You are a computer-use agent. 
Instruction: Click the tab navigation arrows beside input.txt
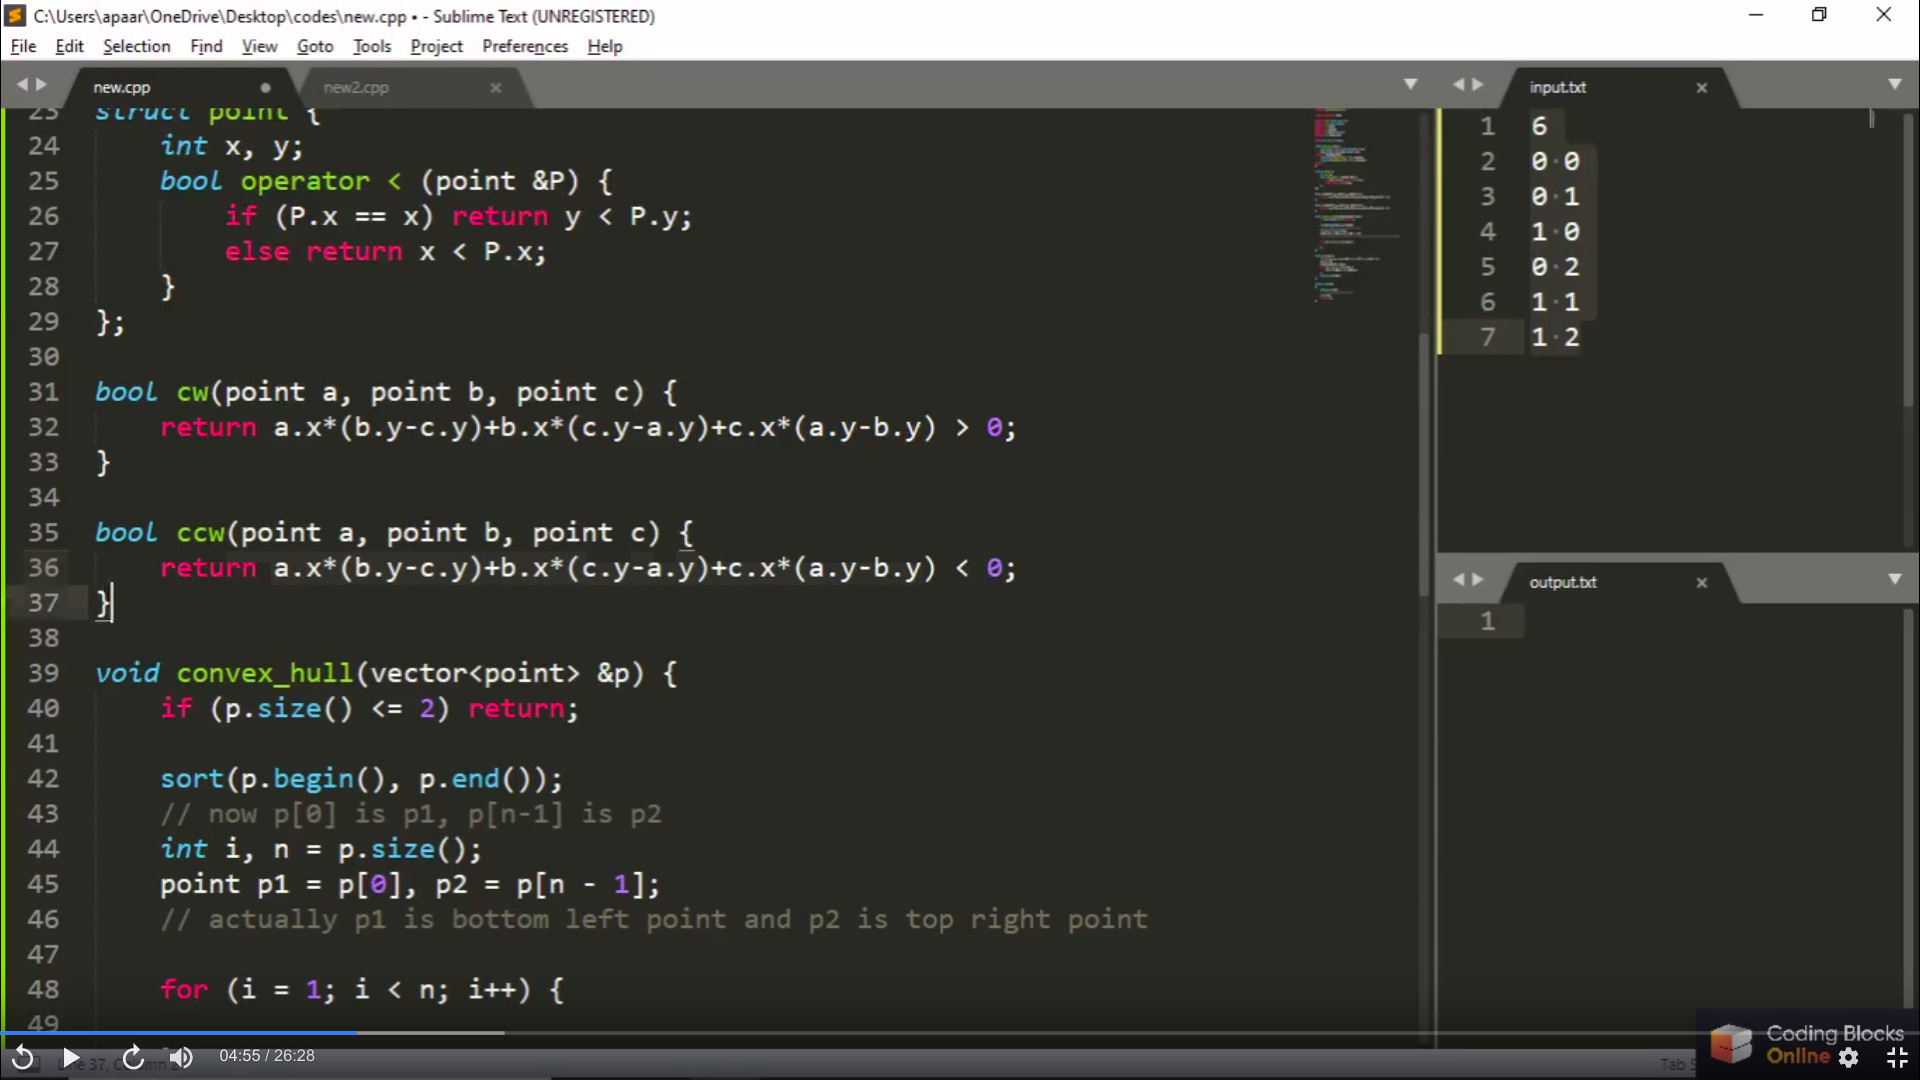pos(1468,85)
